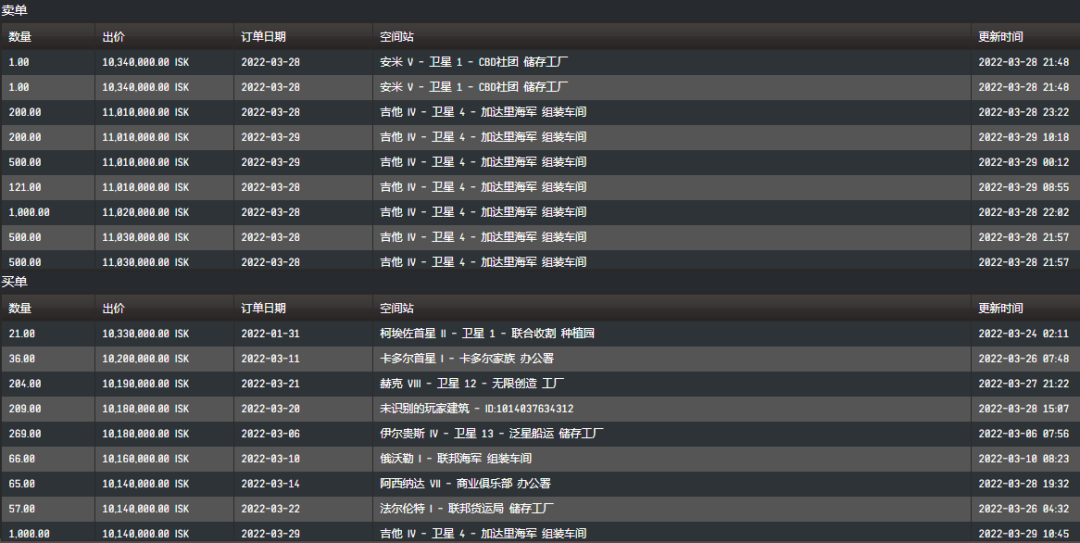Sort buy orders by 数量 column header

point(20,308)
